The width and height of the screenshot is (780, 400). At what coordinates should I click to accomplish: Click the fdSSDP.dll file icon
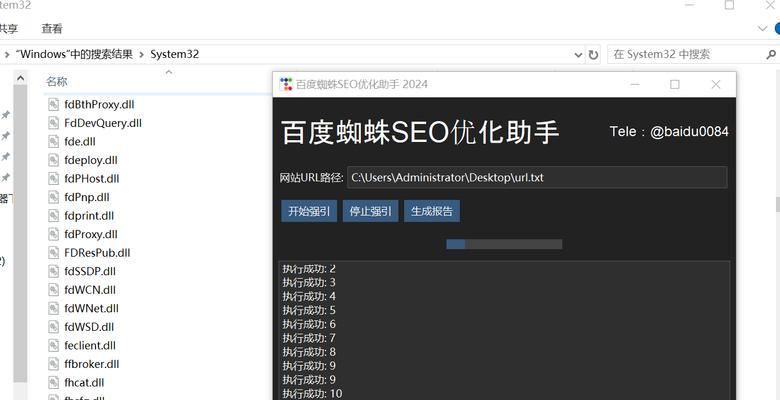pos(54,272)
